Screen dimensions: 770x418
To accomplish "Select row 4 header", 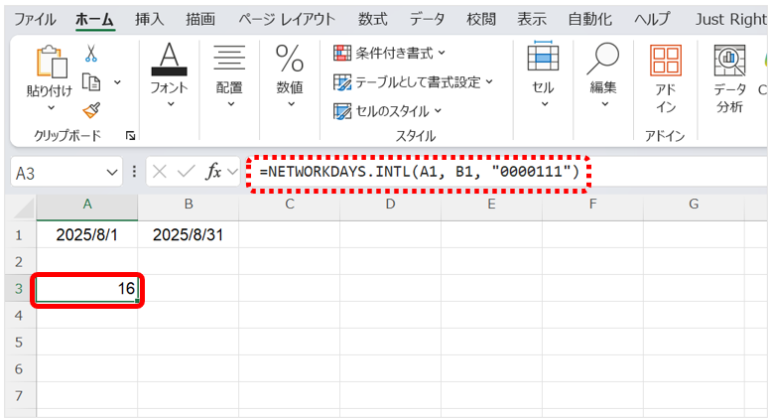I will pyautogui.click(x=20, y=315).
